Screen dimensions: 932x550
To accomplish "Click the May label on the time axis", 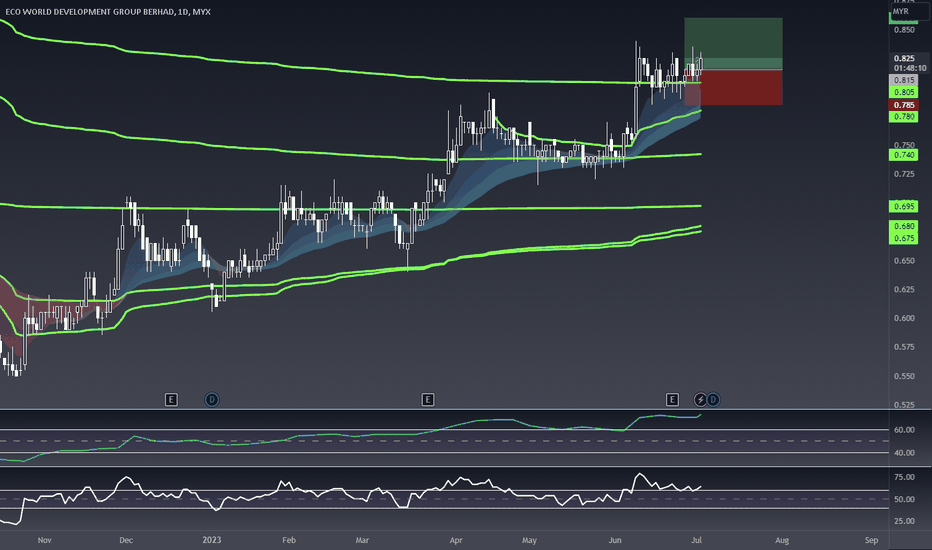I will 529,540.
